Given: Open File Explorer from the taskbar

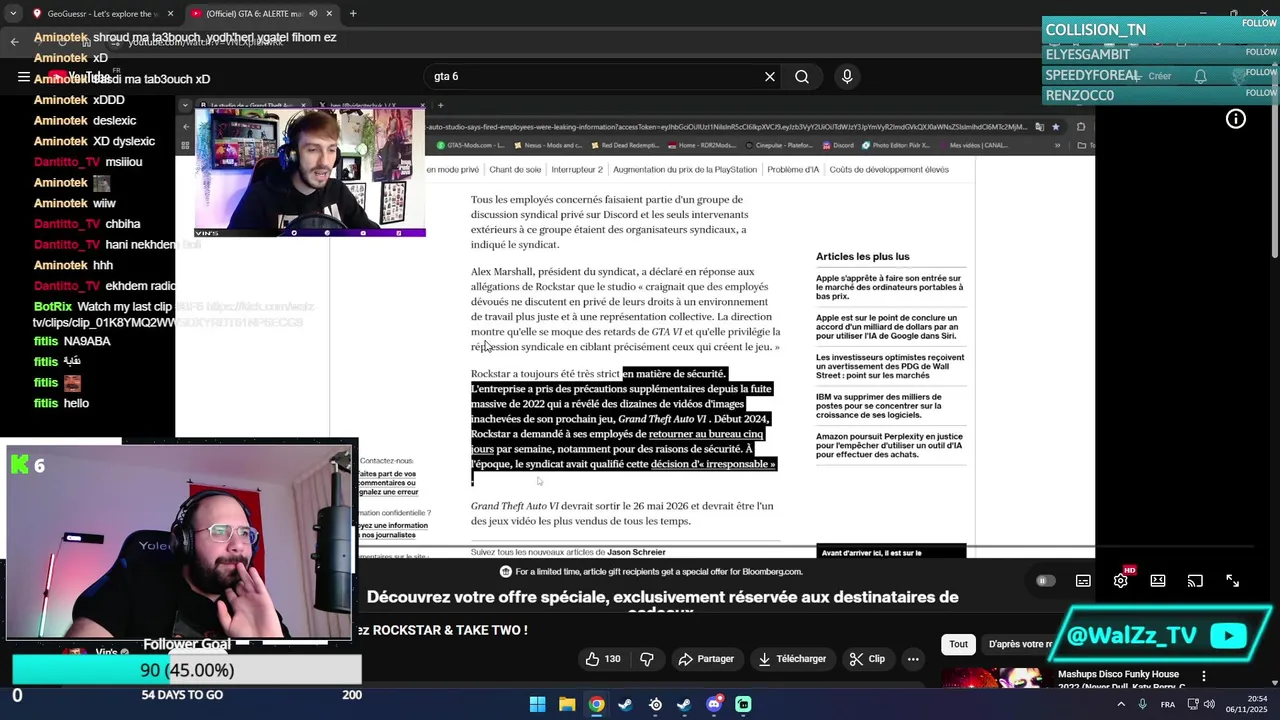Looking at the screenshot, I should (x=567, y=704).
